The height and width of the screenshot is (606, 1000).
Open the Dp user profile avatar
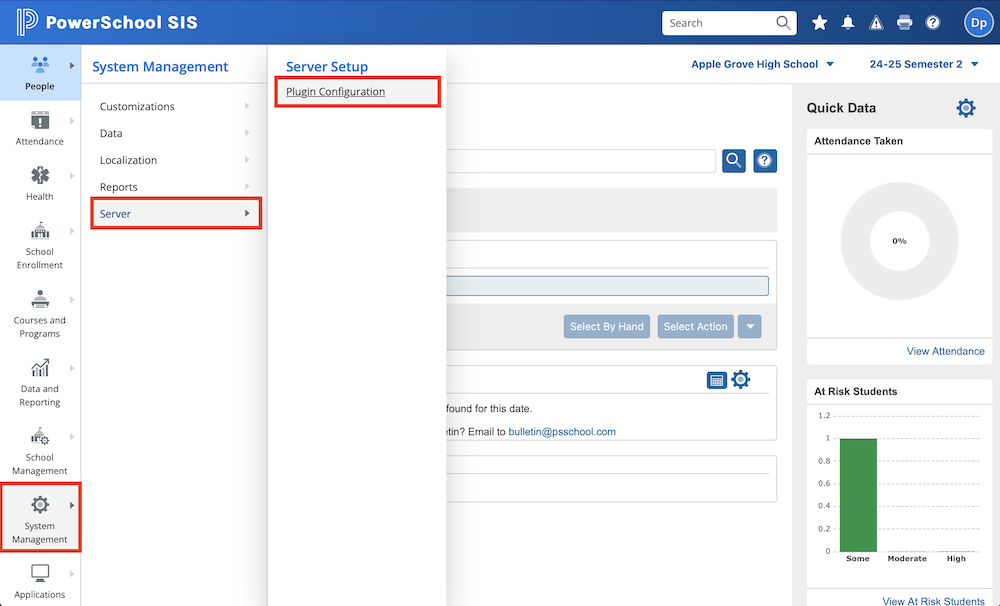(x=977, y=23)
